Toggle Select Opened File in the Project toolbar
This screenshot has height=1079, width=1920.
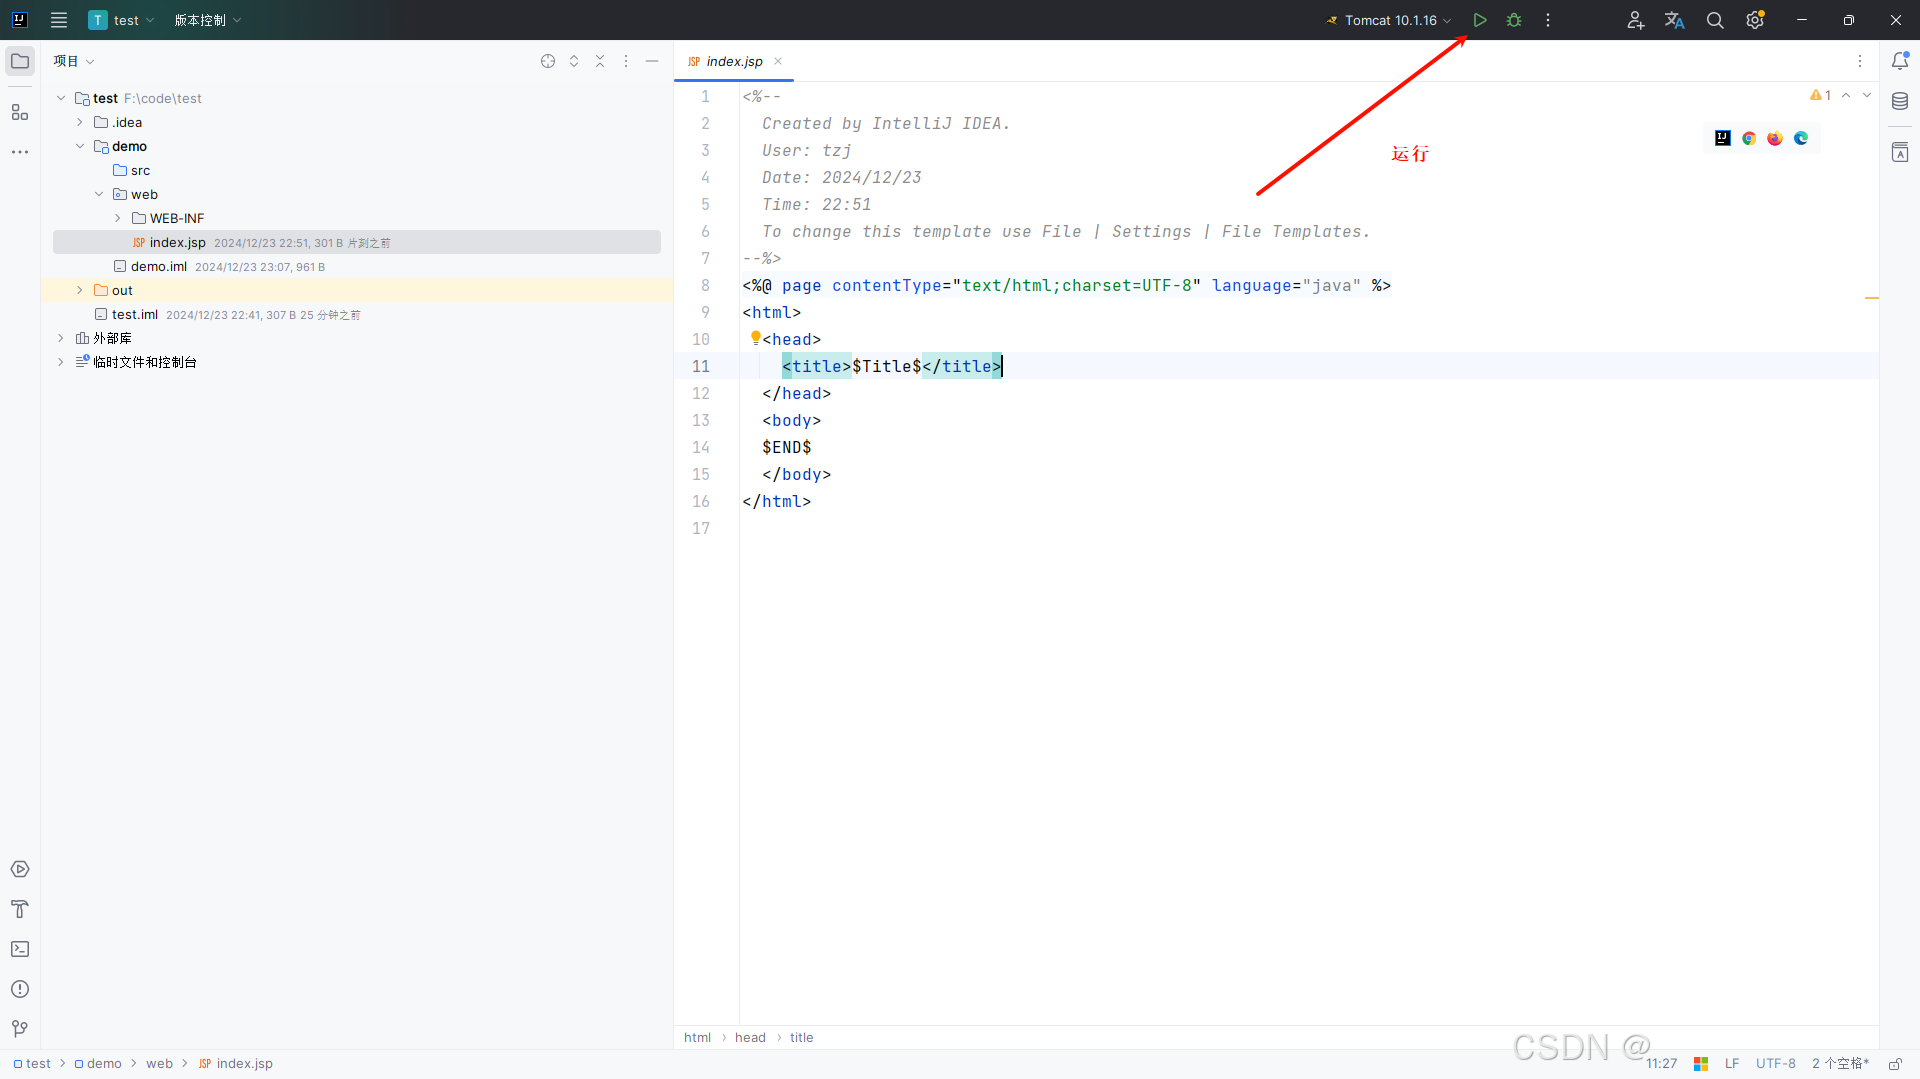[548, 61]
